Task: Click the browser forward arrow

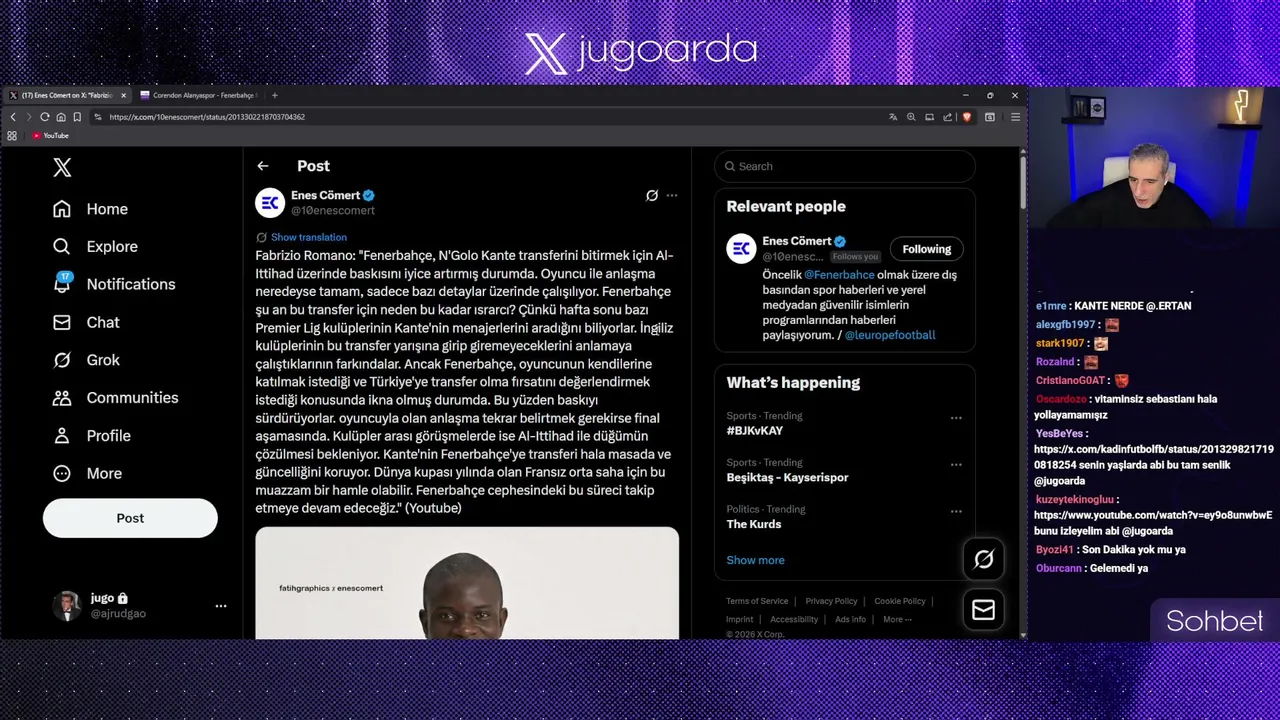Action: [x=28, y=117]
